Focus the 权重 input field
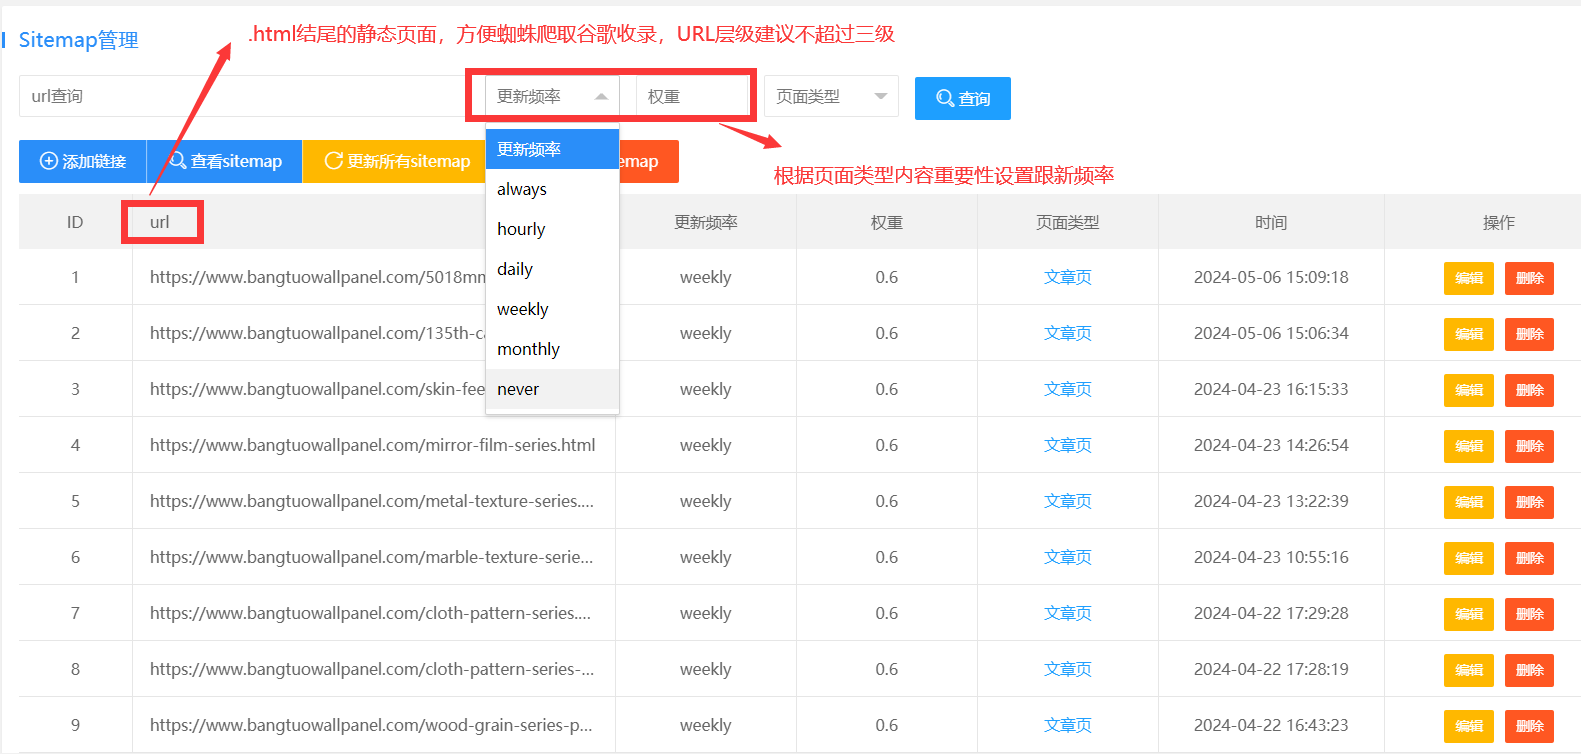The width and height of the screenshot is (1581, 754). point(692,97)
